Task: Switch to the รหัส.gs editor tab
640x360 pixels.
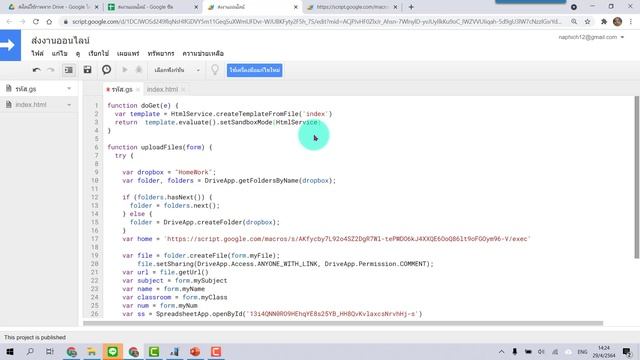Action: tap(122, 89)
